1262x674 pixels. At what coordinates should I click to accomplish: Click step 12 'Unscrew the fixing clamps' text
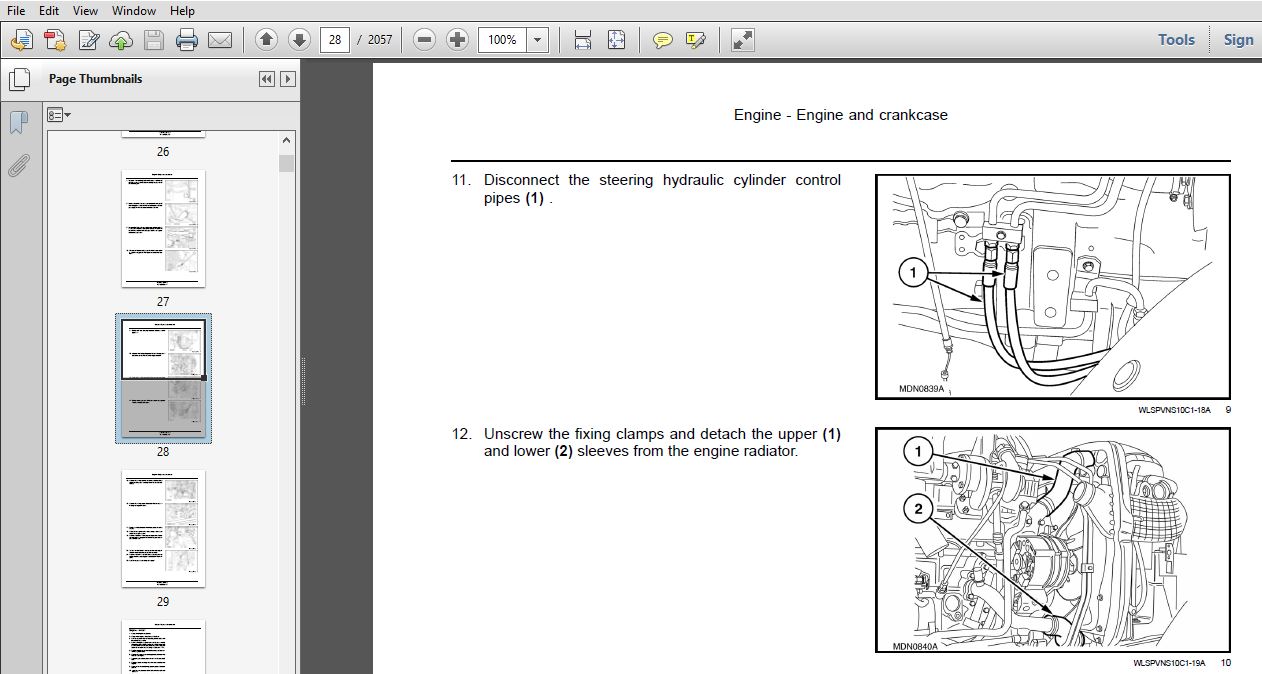pos(662,442)
